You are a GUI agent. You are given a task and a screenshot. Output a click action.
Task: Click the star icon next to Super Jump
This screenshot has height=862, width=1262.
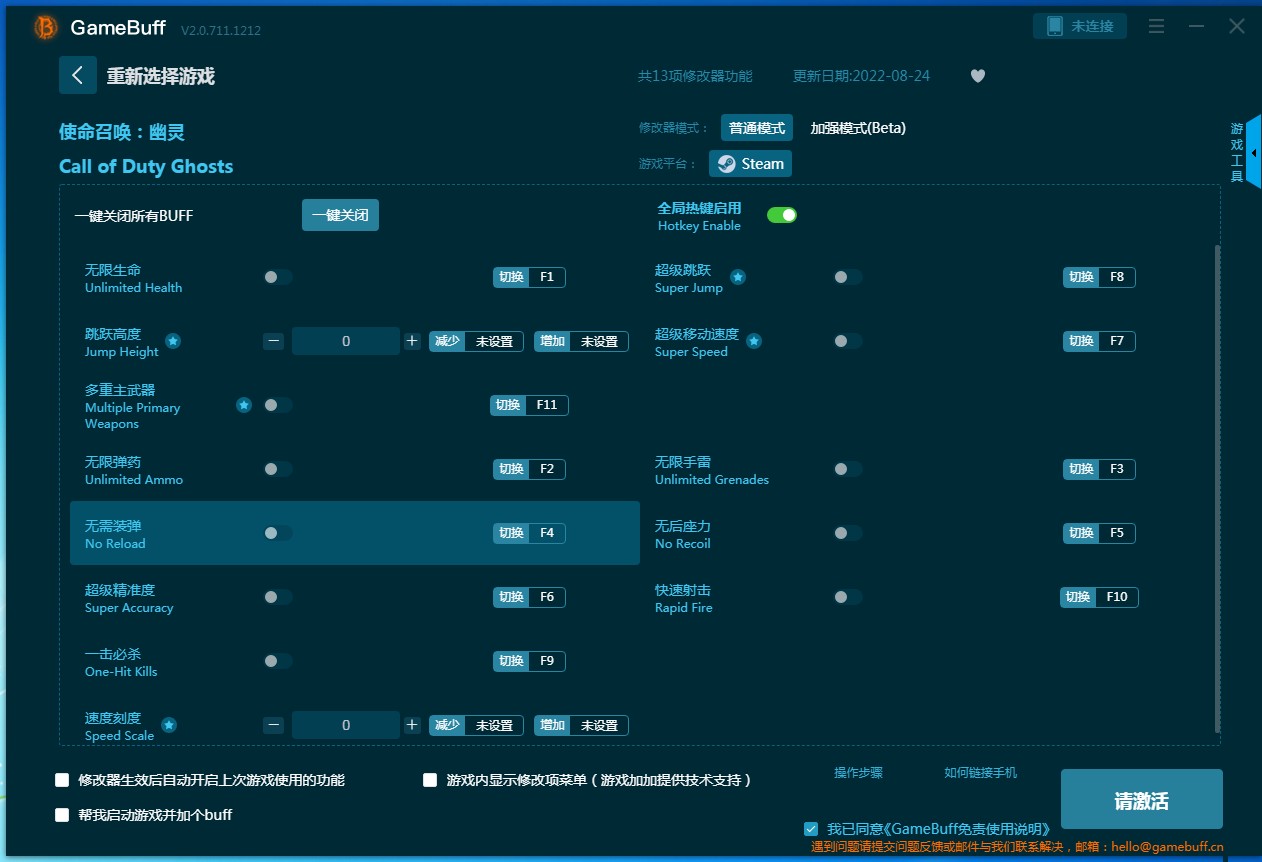738,277
